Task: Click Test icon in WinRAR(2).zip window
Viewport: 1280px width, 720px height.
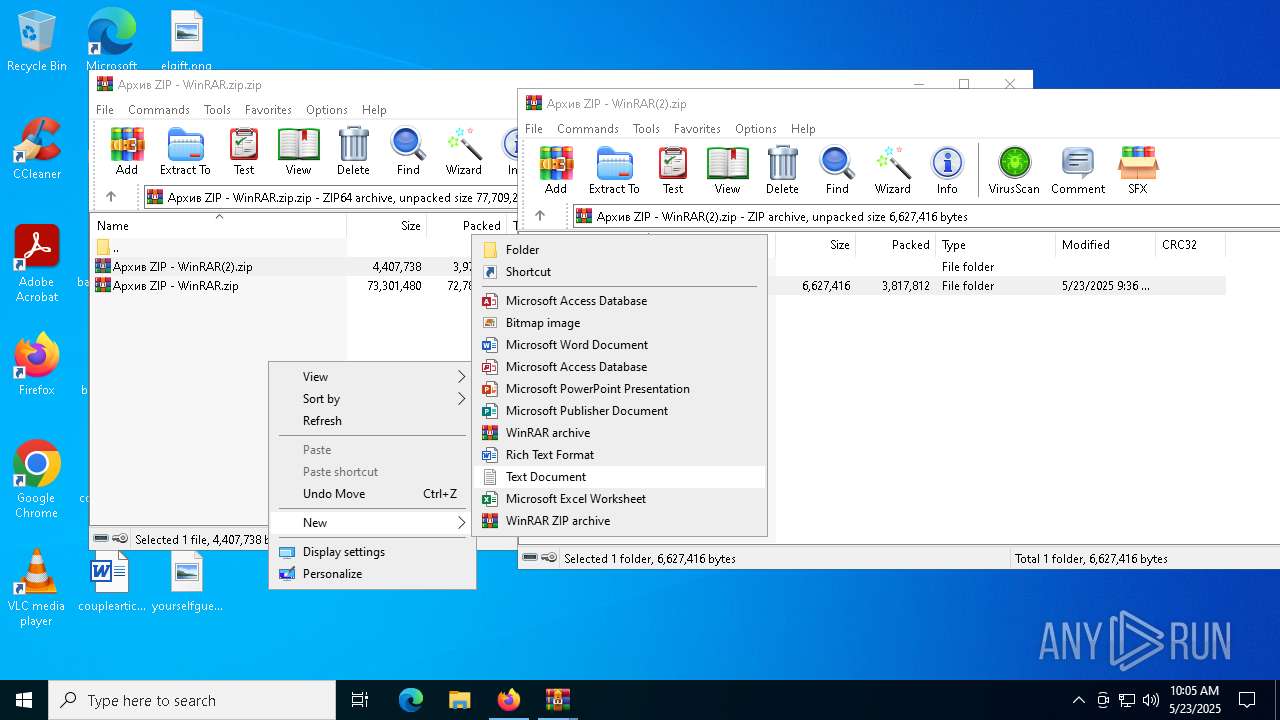Action: pos(673,170)
